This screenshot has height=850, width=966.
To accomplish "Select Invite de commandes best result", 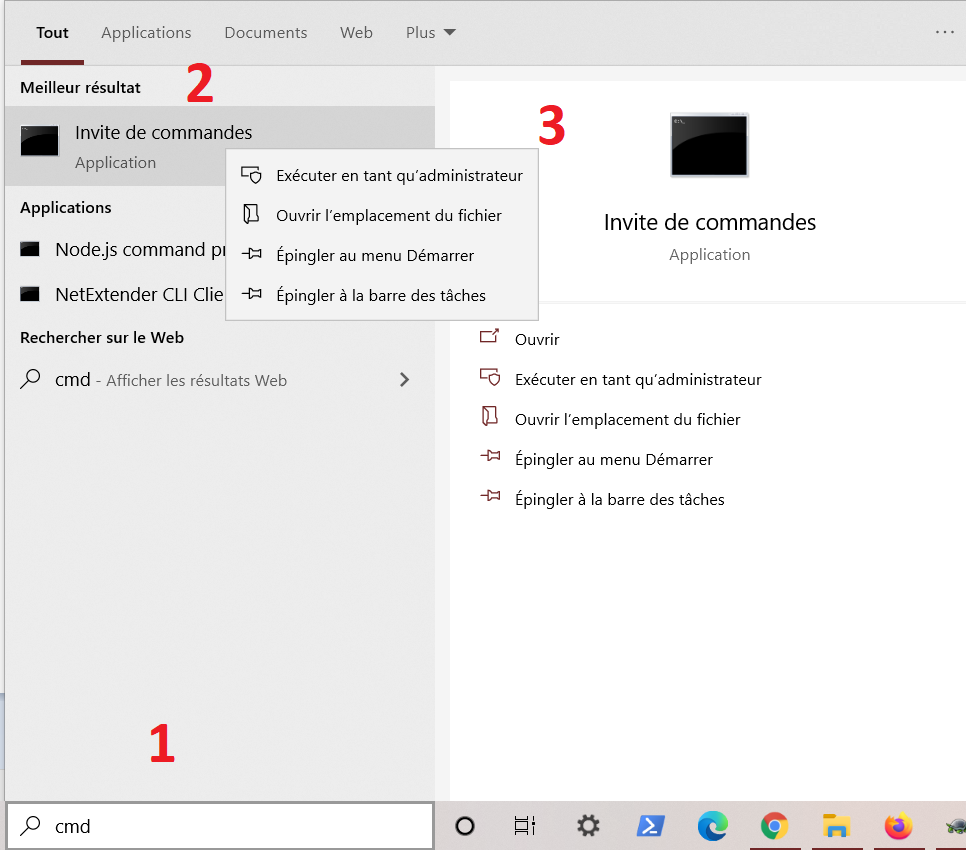I will (x=220, y=146).
